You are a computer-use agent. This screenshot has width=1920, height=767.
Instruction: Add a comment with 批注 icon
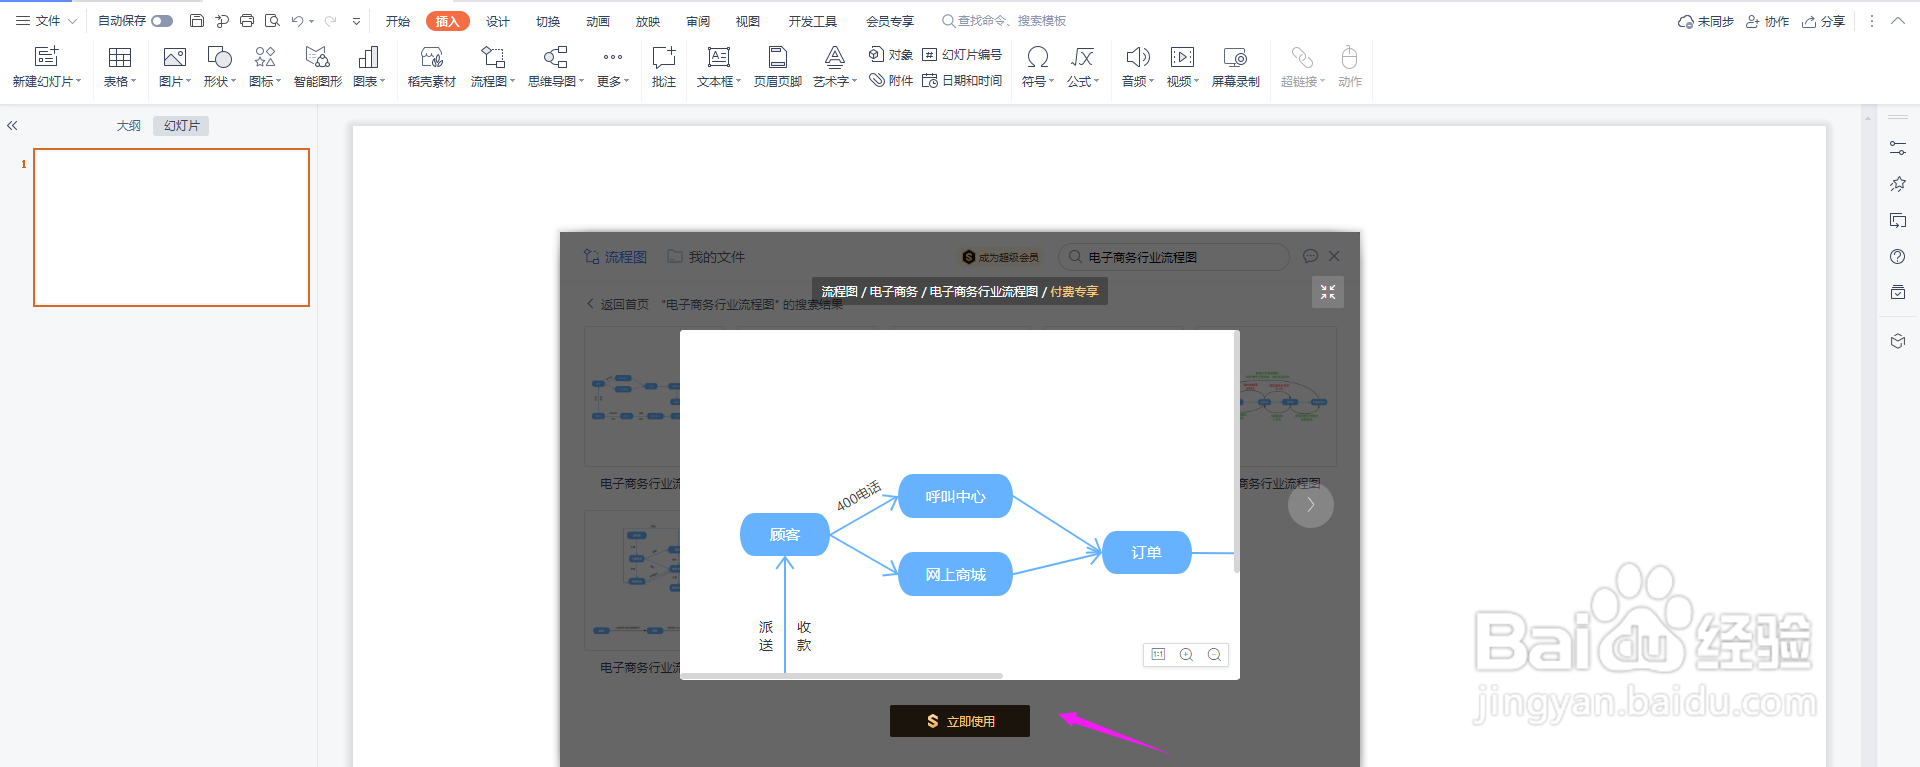[664, 57]
